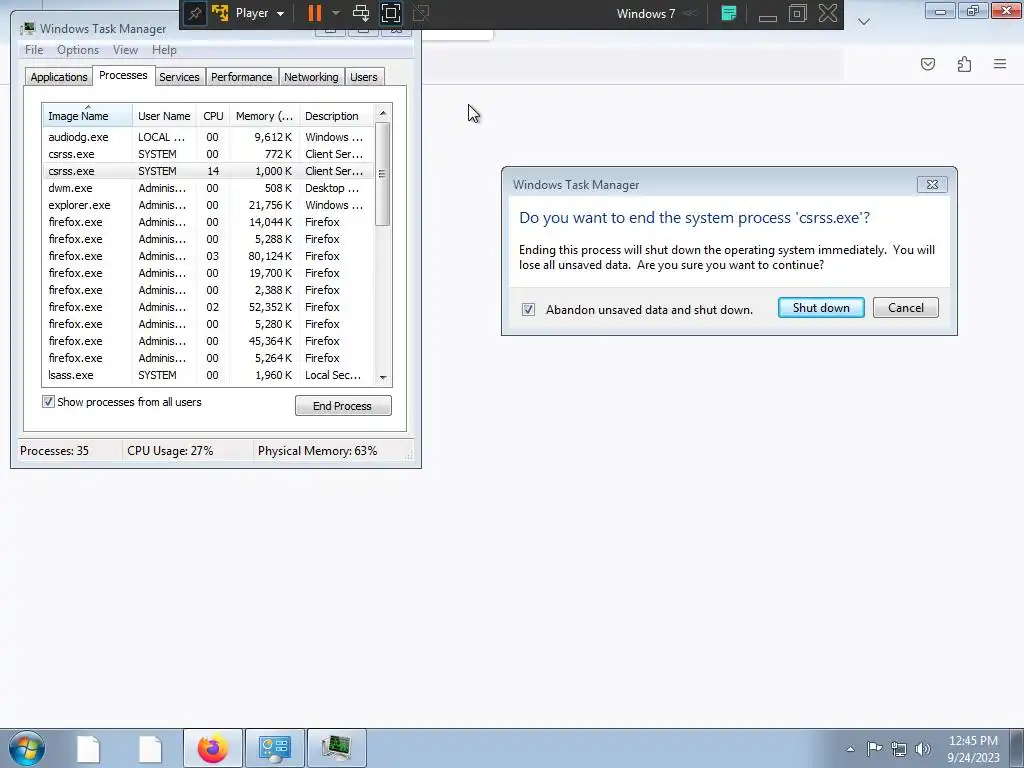This screenshot has width=1024, height=768.
Task: Switch to the Networking tab
Action: [311, 77]
